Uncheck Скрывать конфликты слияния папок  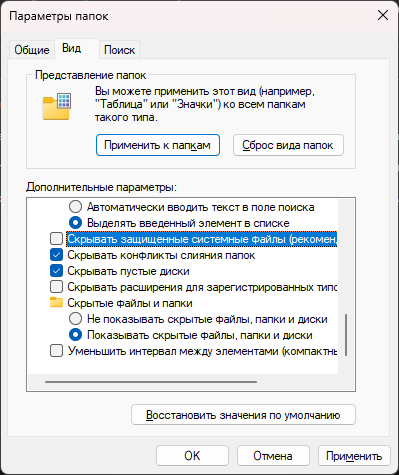coord(56,255)
